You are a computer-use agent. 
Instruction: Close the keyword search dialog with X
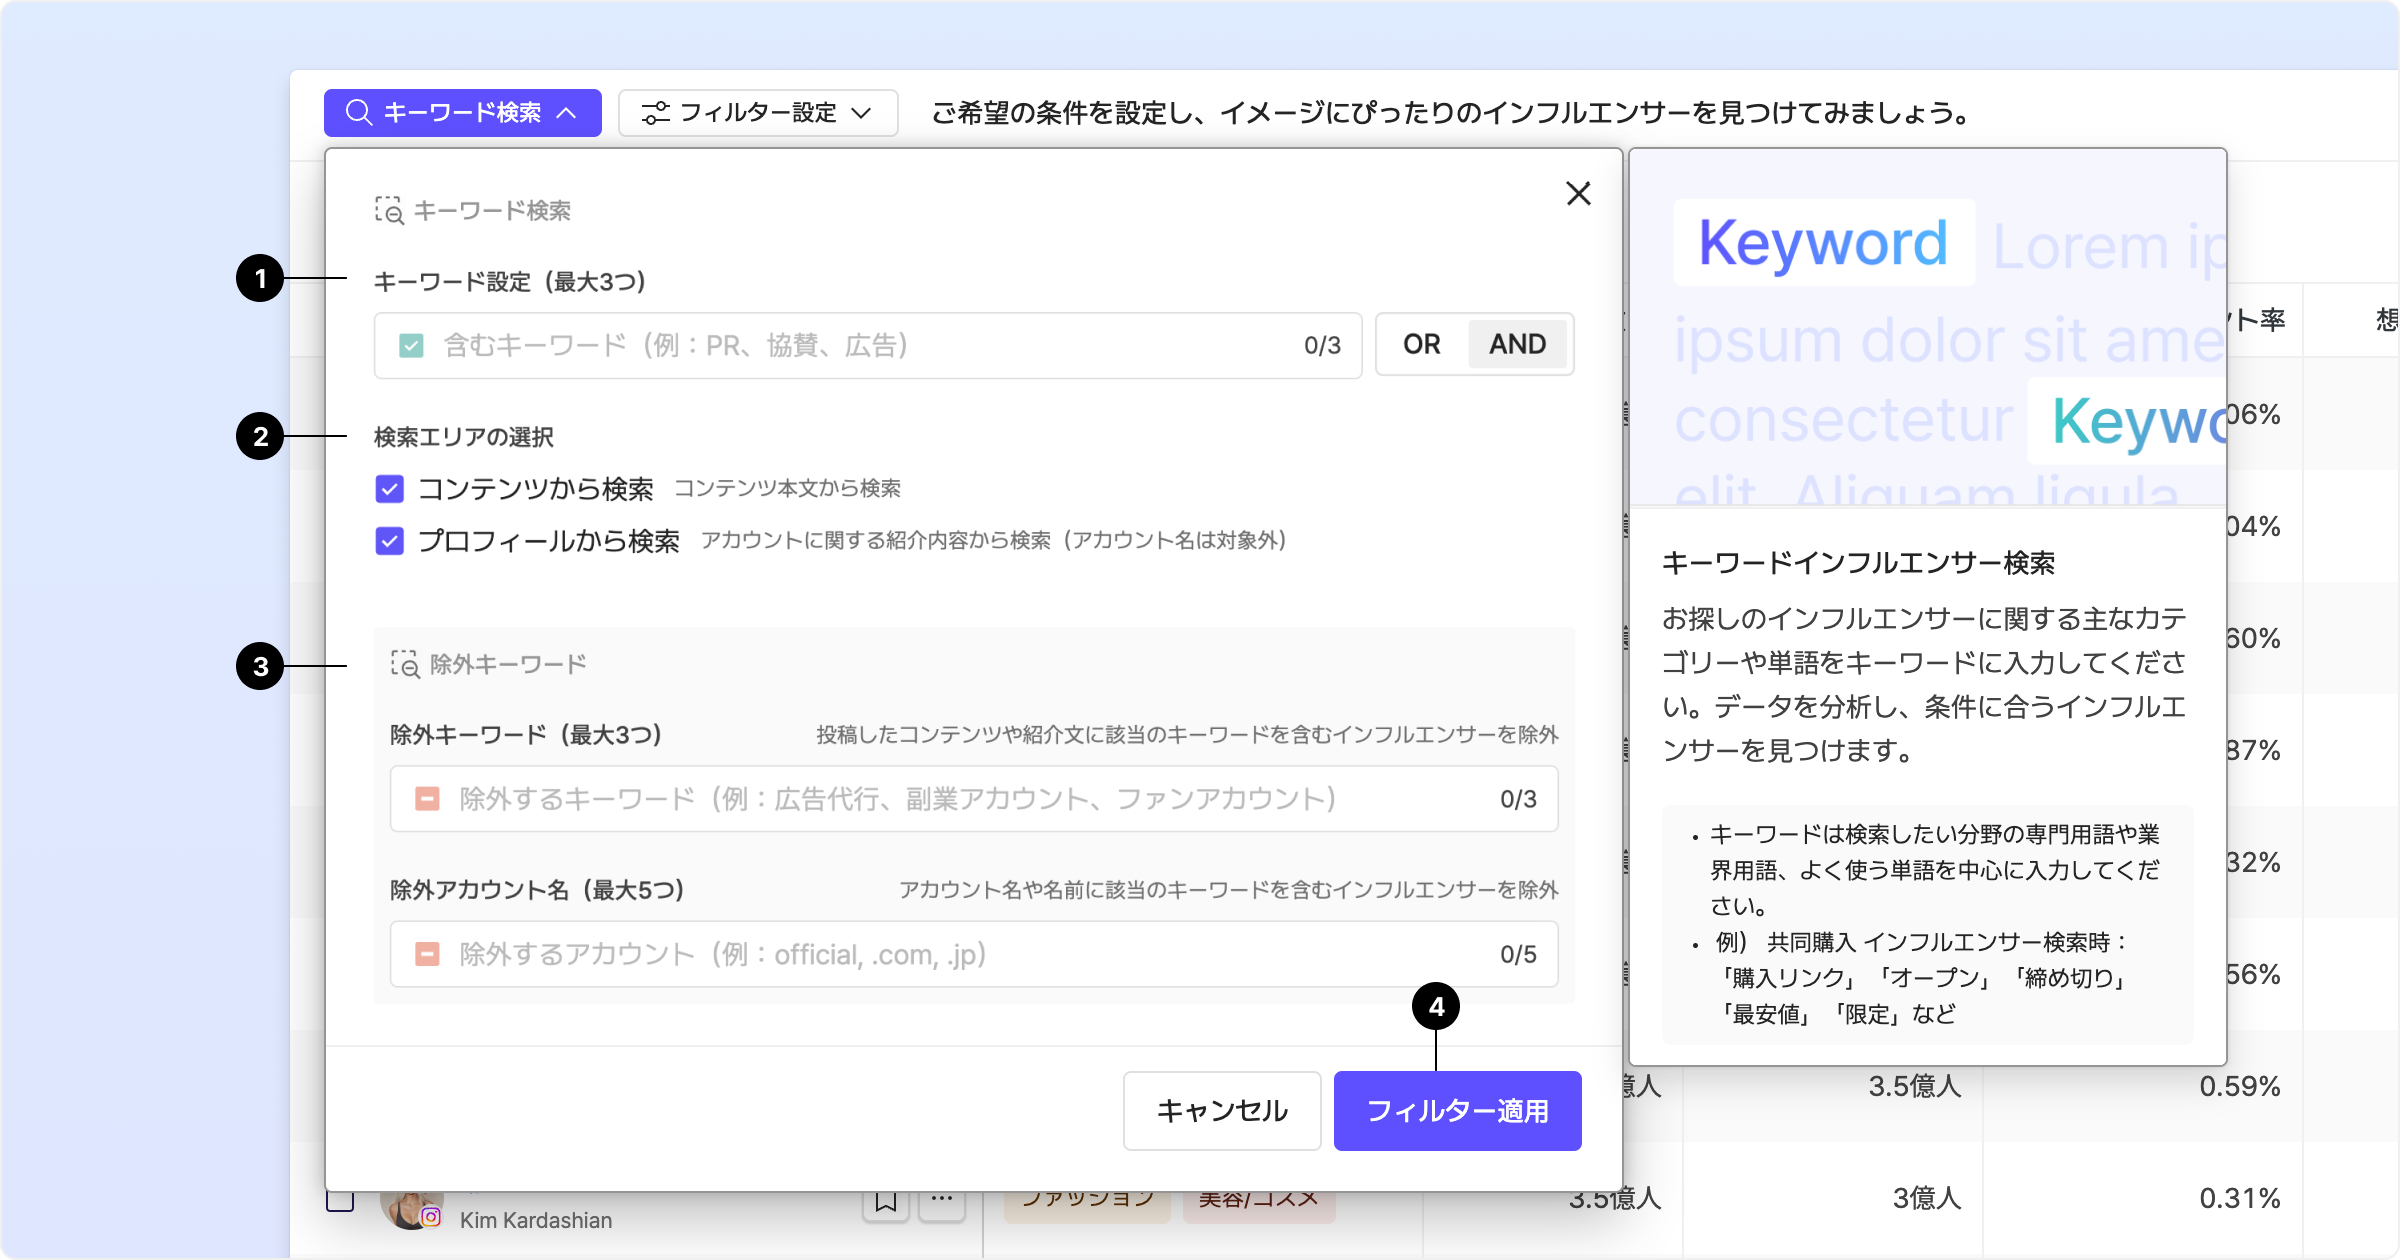[1578, 193]
